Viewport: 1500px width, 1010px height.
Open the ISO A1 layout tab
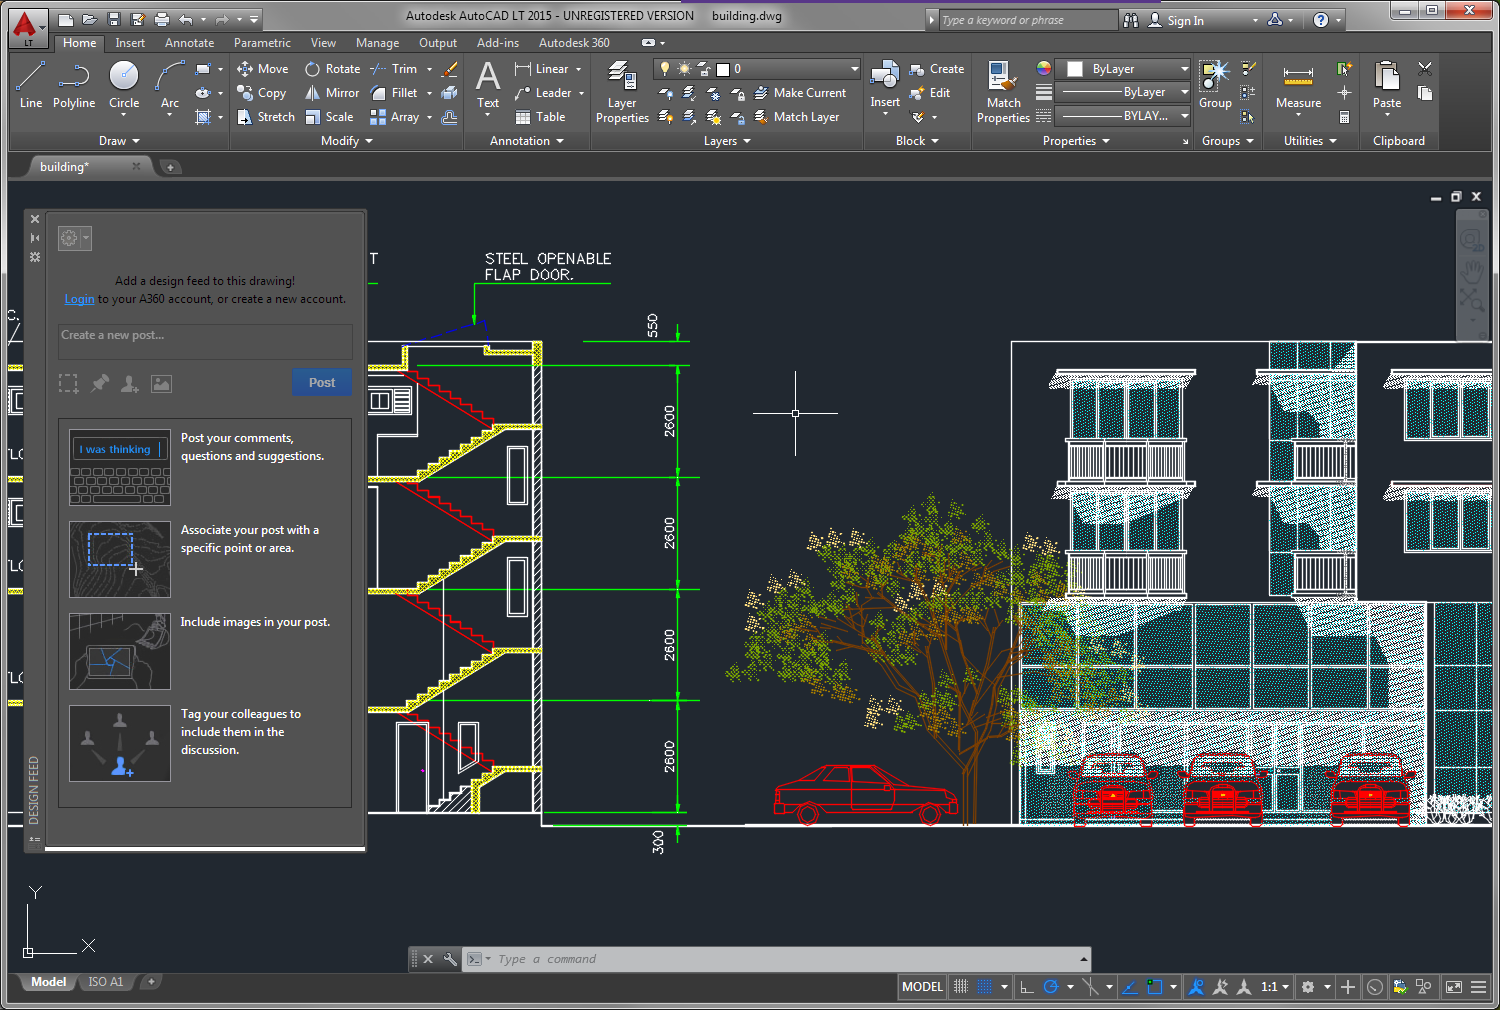(106, 982)
